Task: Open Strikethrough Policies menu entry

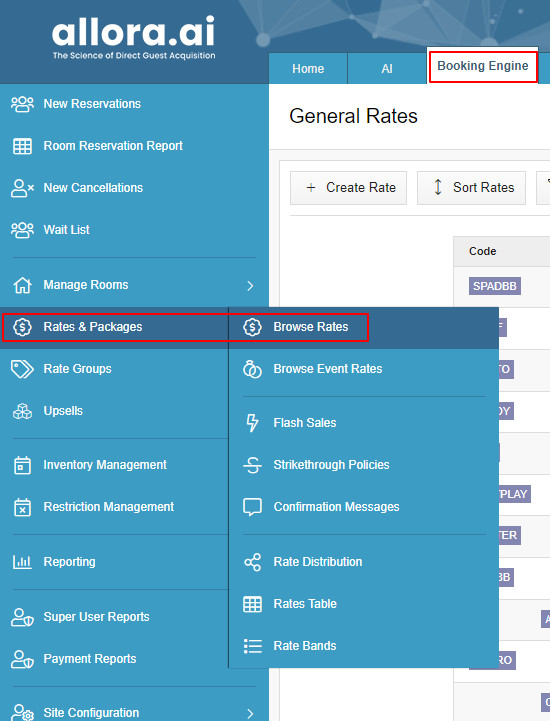Action: click(364, 465)
